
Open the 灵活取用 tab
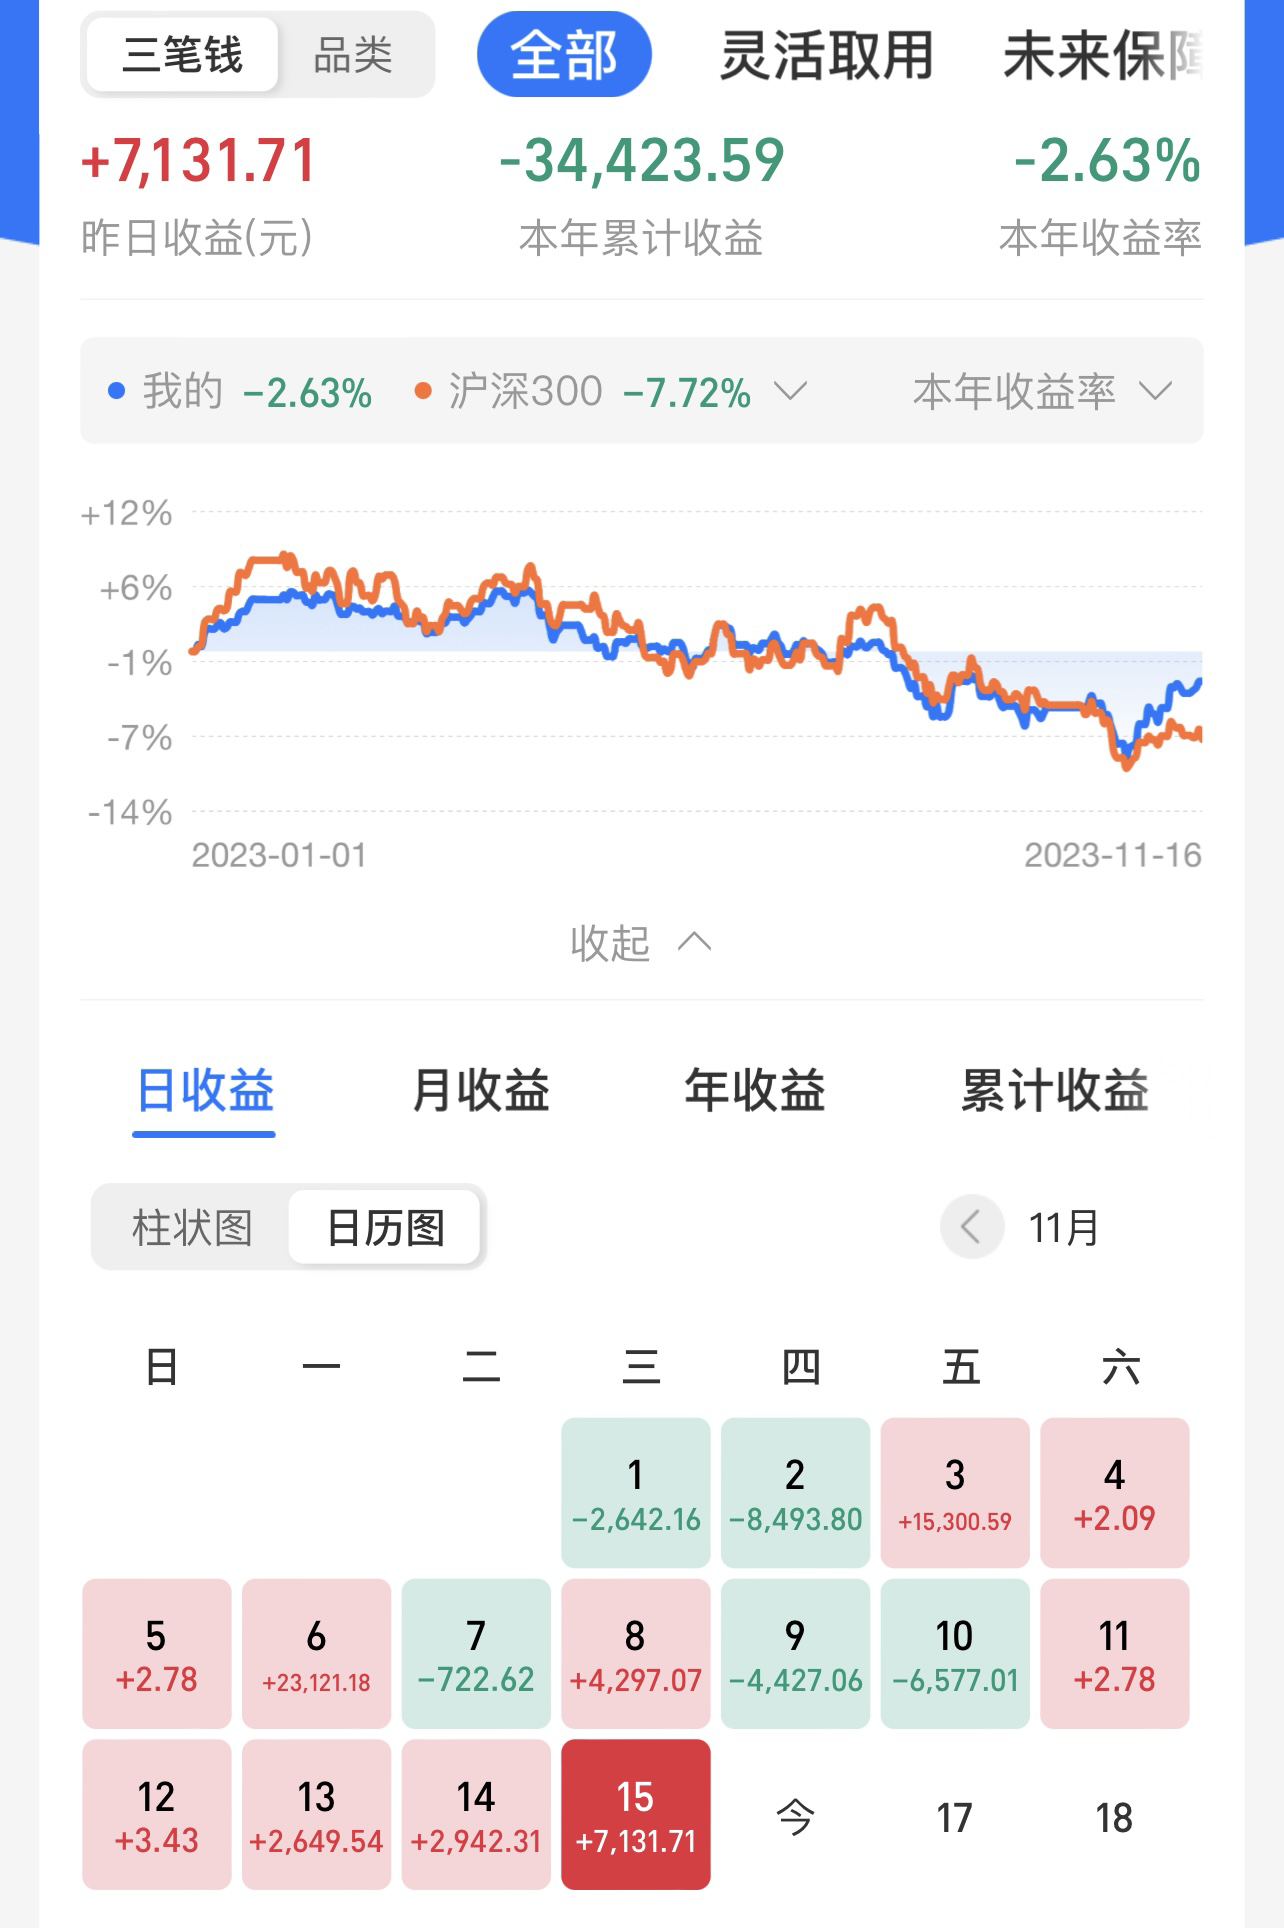point(826,55)
